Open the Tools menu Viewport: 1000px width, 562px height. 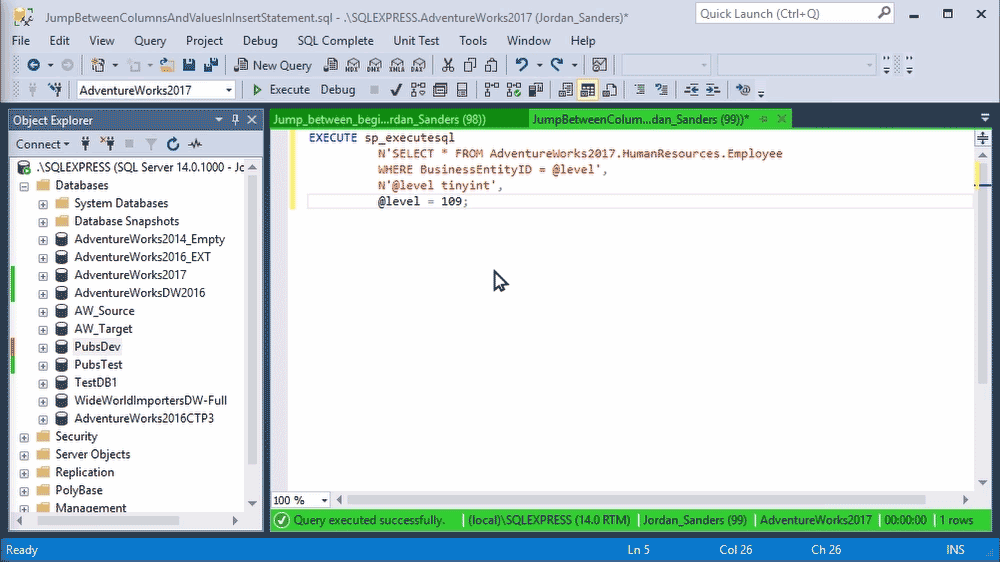473,41
